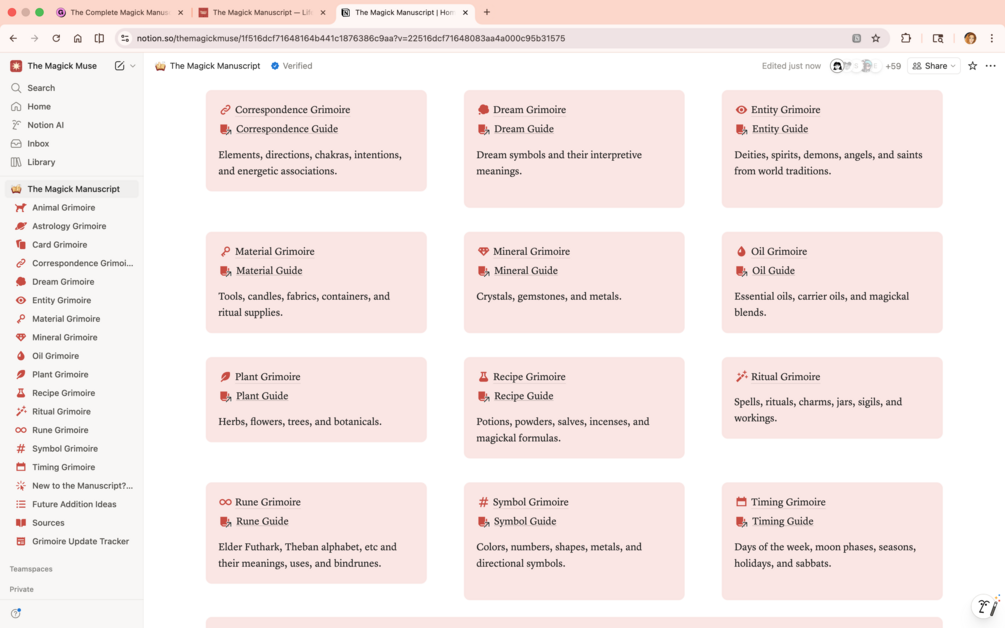Screen dimensions: 1005x628
Task: Open Search in the Notion sidebar
Action: (41, 88)
